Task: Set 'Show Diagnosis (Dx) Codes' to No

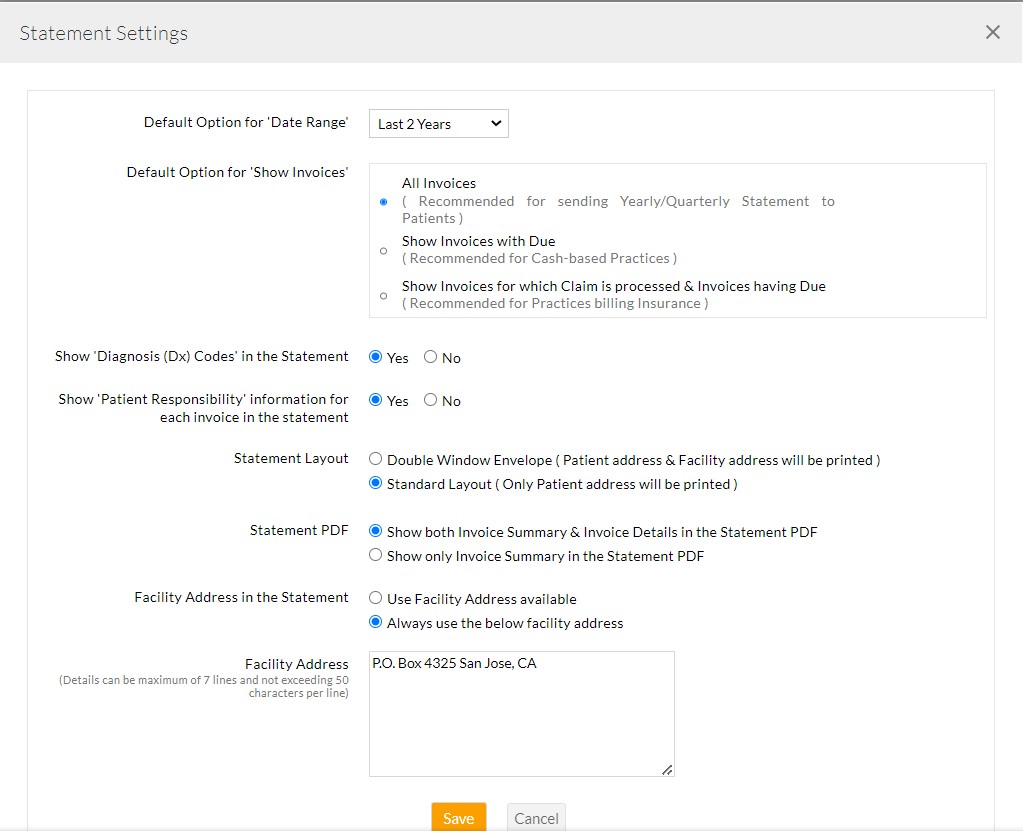Action: pyautogui.click(x=429, y=357)
